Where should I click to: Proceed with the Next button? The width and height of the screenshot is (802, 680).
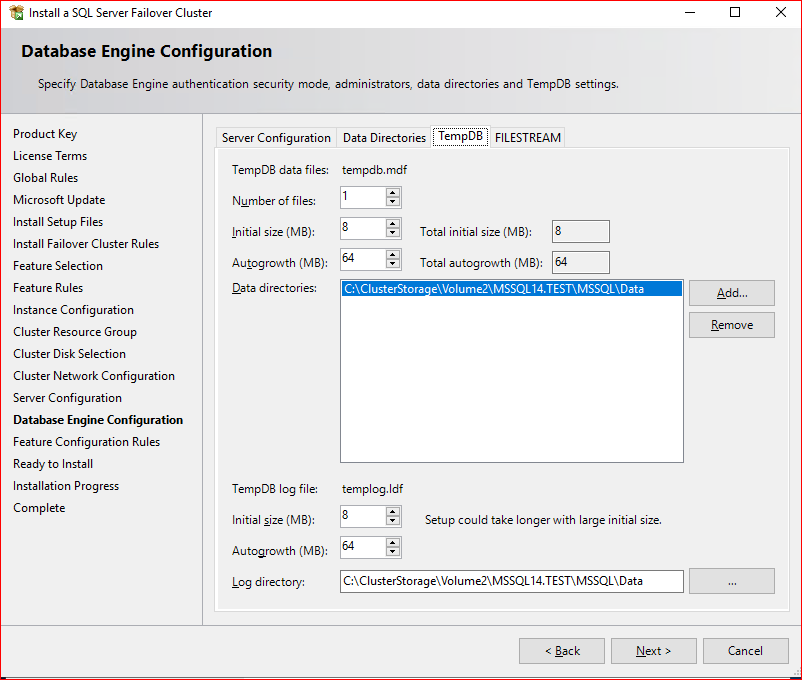click(x=654, y=651)
